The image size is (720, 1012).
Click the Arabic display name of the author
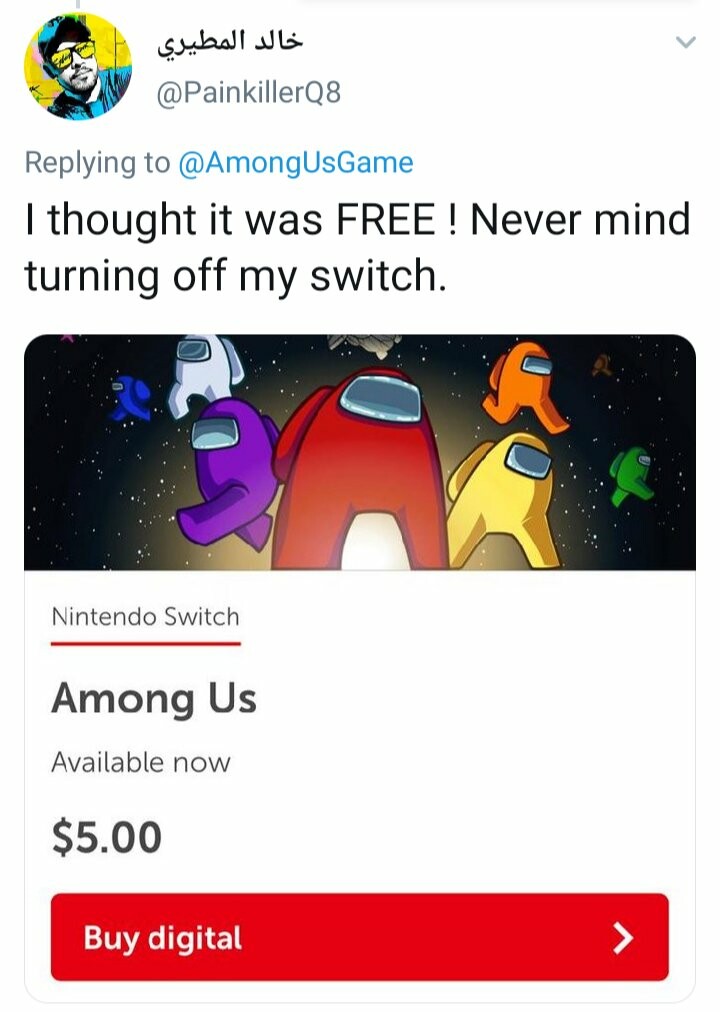tap(230, 42)
